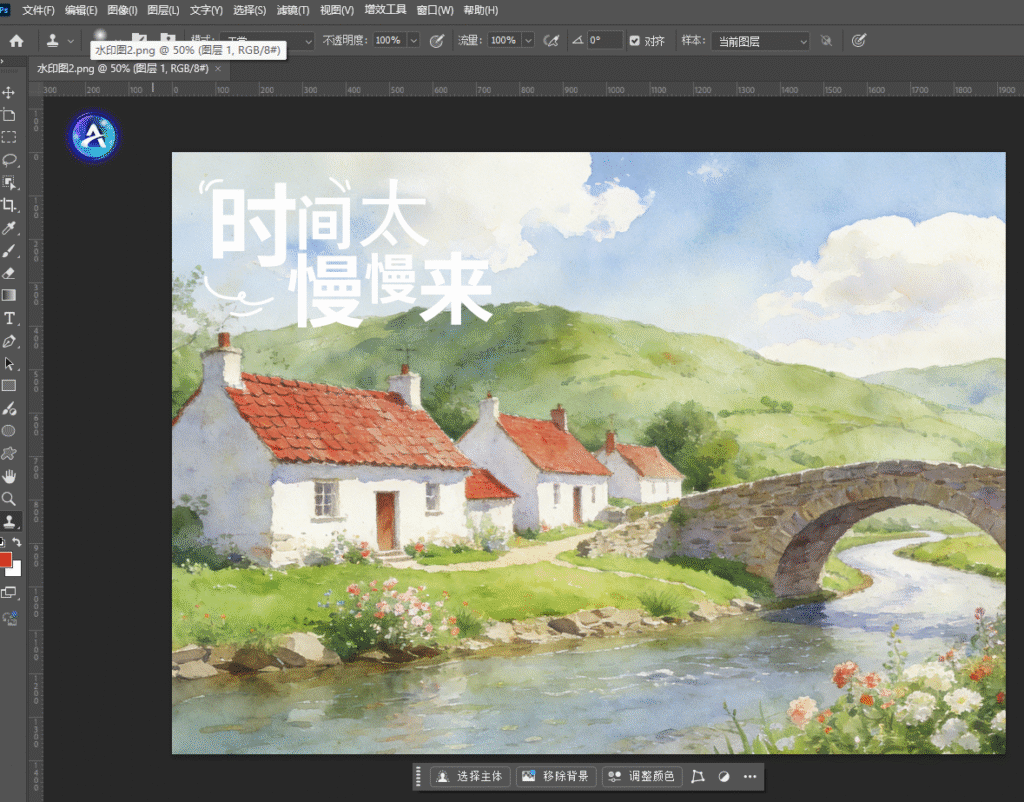Click the white background color swatch

pos(17,570)
